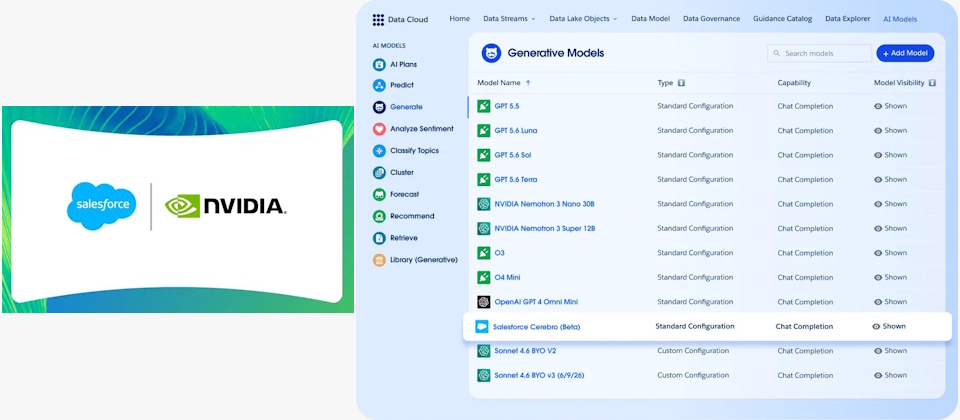Open the Guidance Catalog tab
Viewport: 960px width, 420px height.
coord(782,19)
